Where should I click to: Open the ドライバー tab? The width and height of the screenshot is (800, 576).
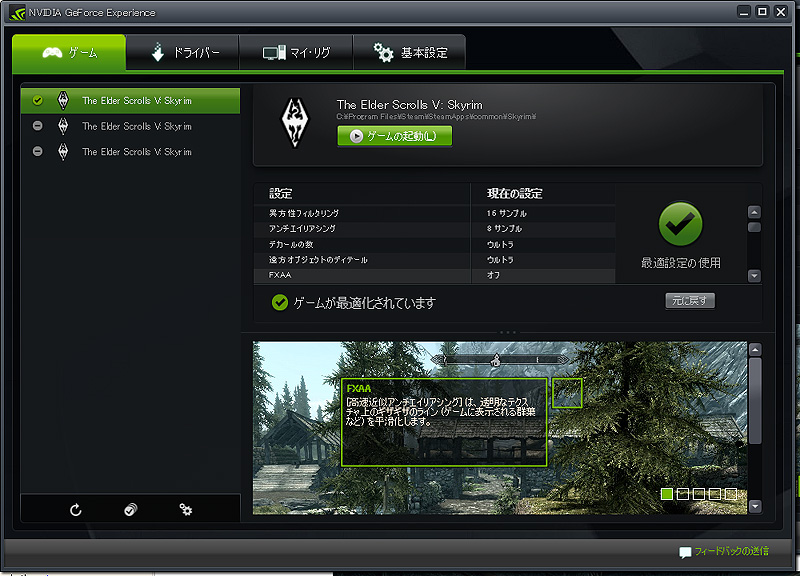tap(182, 52)
